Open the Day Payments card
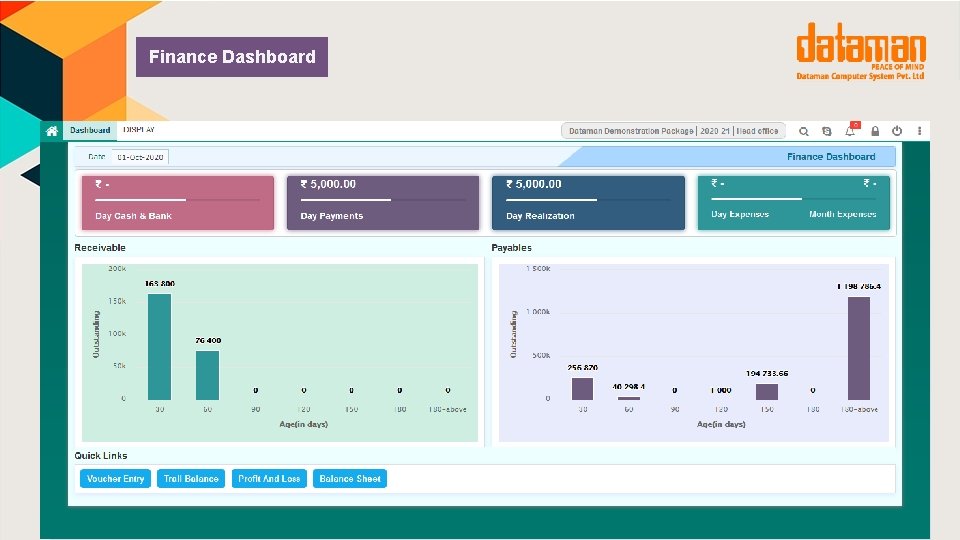The image size is (960, 540). [383, 203]
